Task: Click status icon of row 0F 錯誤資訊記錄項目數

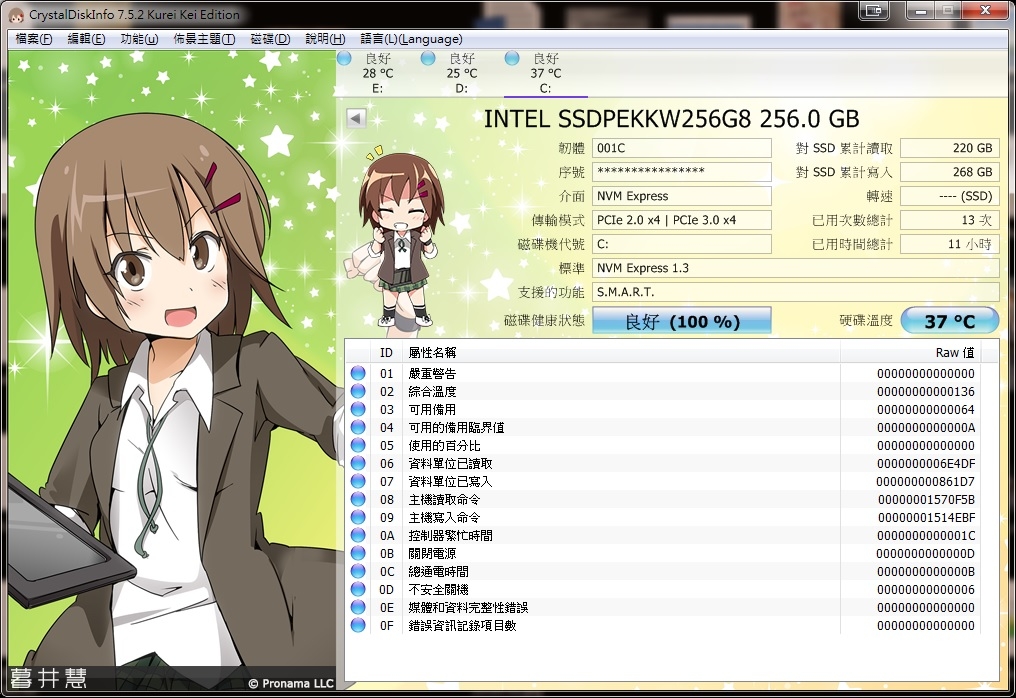Action: tap(358, 625)
